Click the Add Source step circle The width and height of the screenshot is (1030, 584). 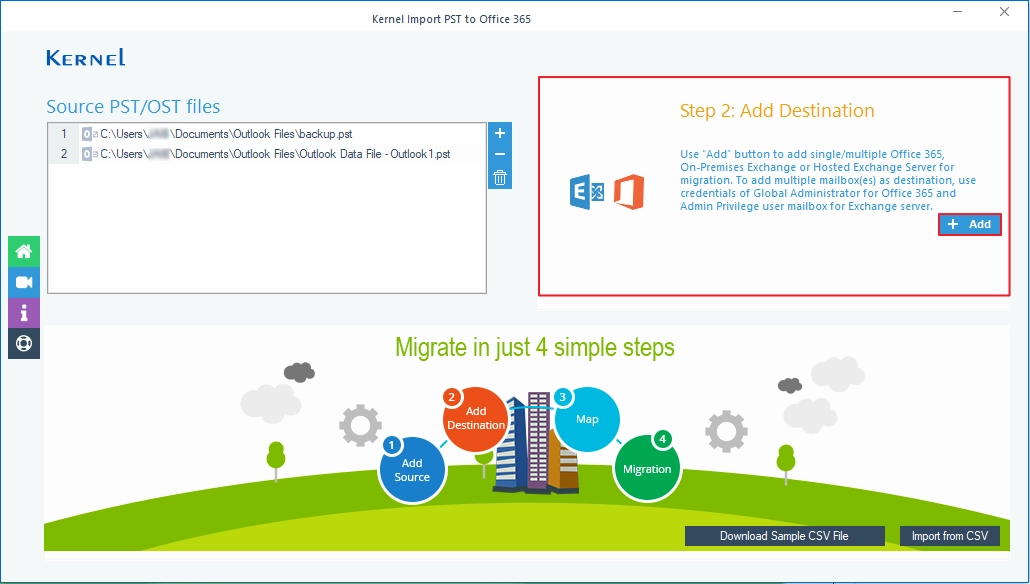pos(412,470)
